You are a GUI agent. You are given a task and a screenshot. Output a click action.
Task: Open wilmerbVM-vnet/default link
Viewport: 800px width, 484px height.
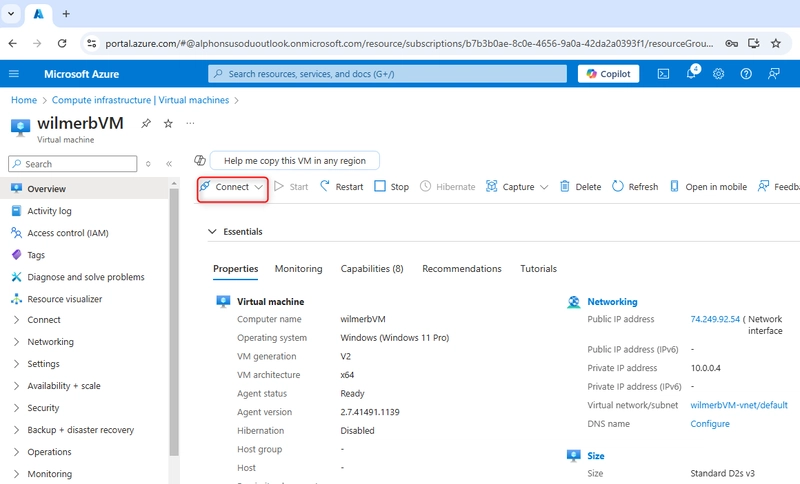[739, 405]
